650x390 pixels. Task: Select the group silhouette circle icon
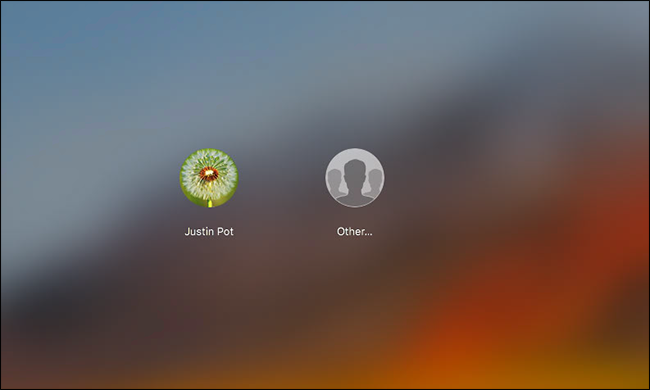click(354, 178)
